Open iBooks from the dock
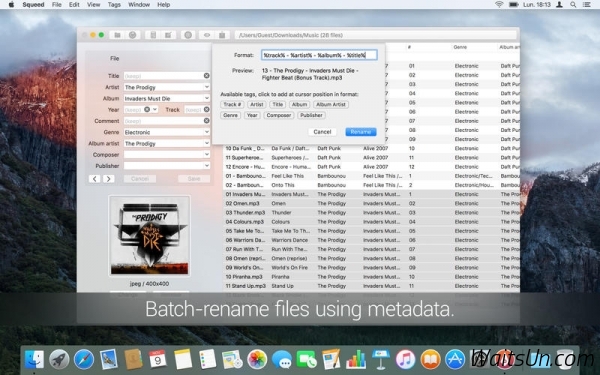Image resolution: width=600 pixels, height=375 pixels. coord(430,360)
